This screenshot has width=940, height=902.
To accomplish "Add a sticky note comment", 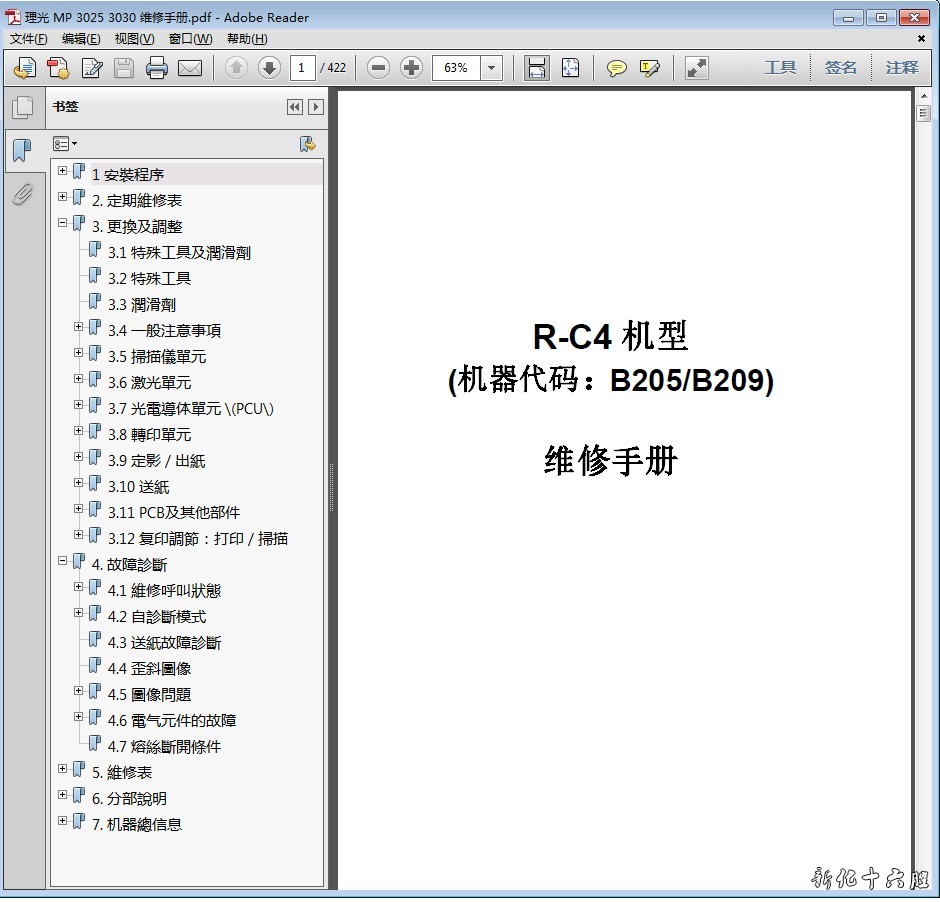I will [617, 68].
